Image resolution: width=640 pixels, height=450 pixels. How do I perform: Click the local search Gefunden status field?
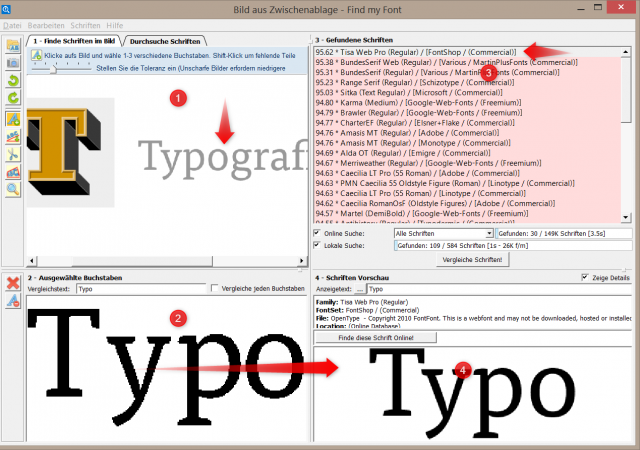coord(513,245)
